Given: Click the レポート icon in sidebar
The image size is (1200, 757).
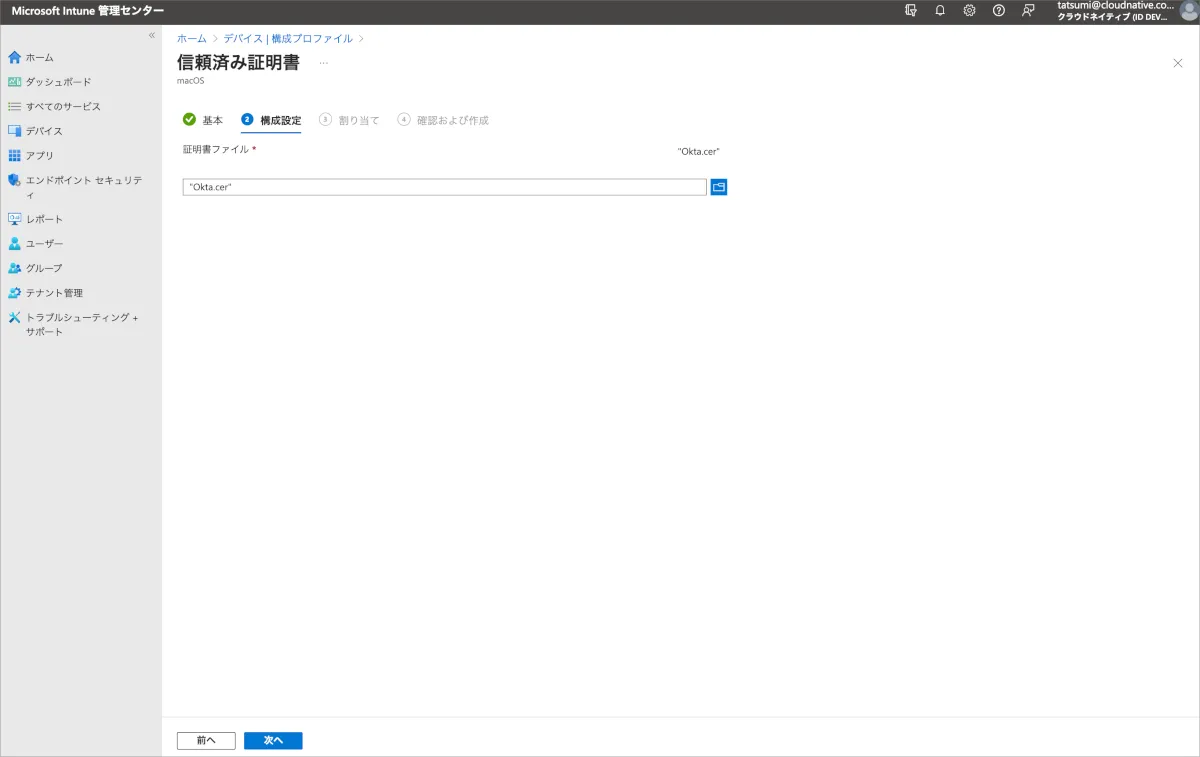Looking at the screenshot, I should [x=14, y=219].
